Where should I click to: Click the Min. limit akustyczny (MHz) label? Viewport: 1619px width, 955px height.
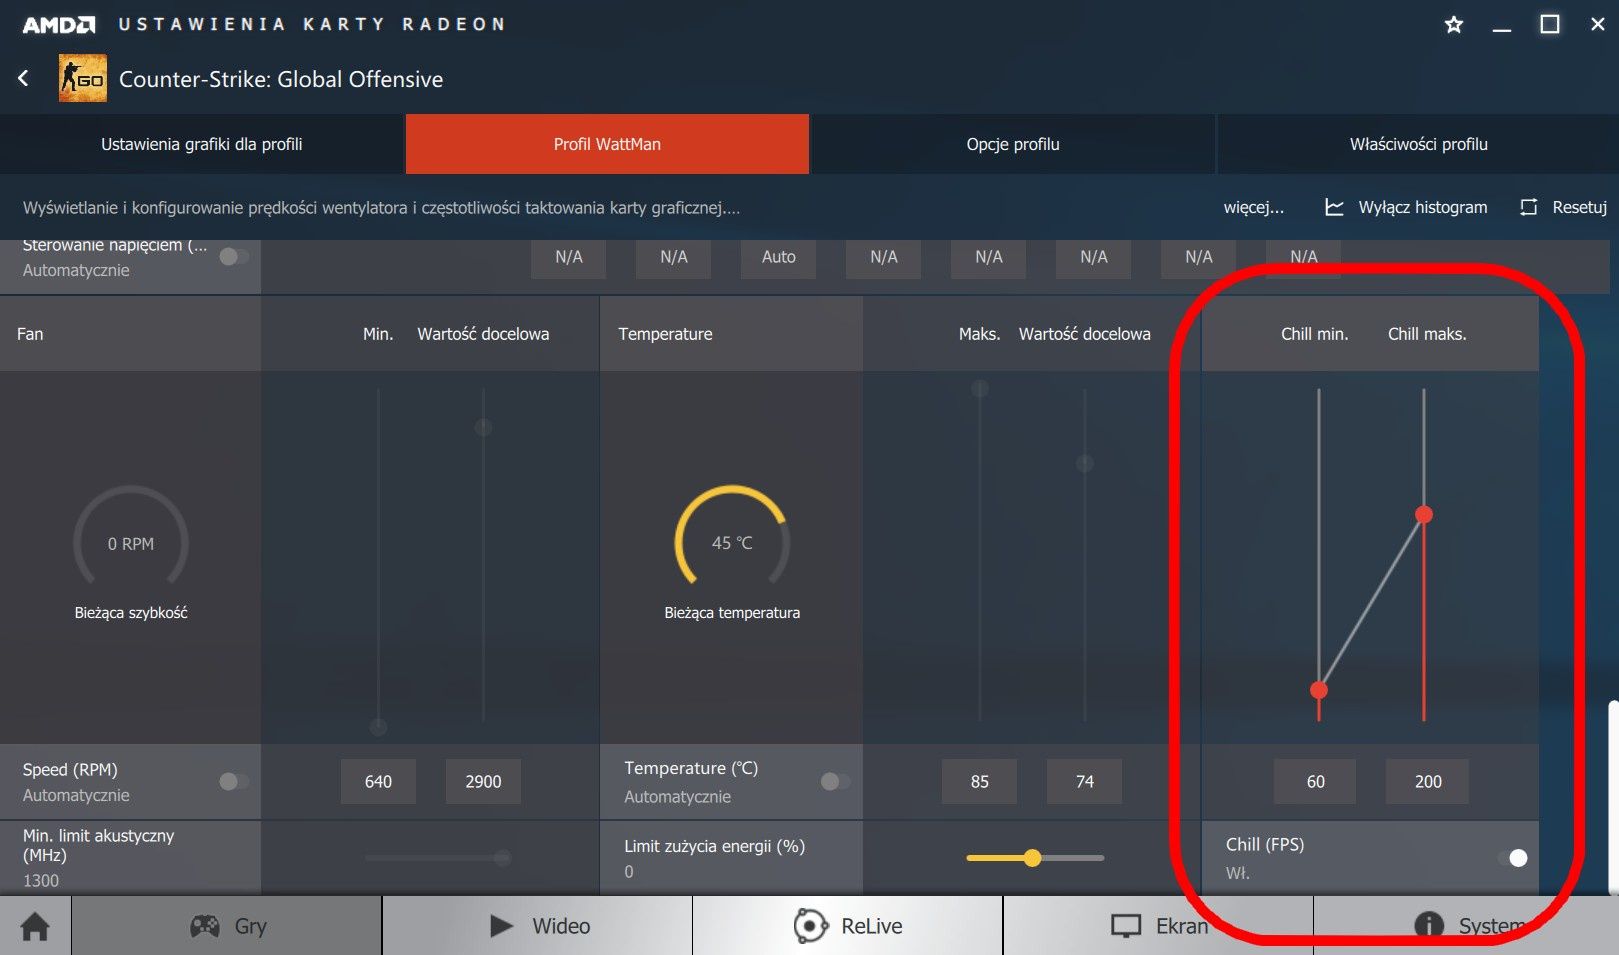pyautogui.click(x=99, y=845)
